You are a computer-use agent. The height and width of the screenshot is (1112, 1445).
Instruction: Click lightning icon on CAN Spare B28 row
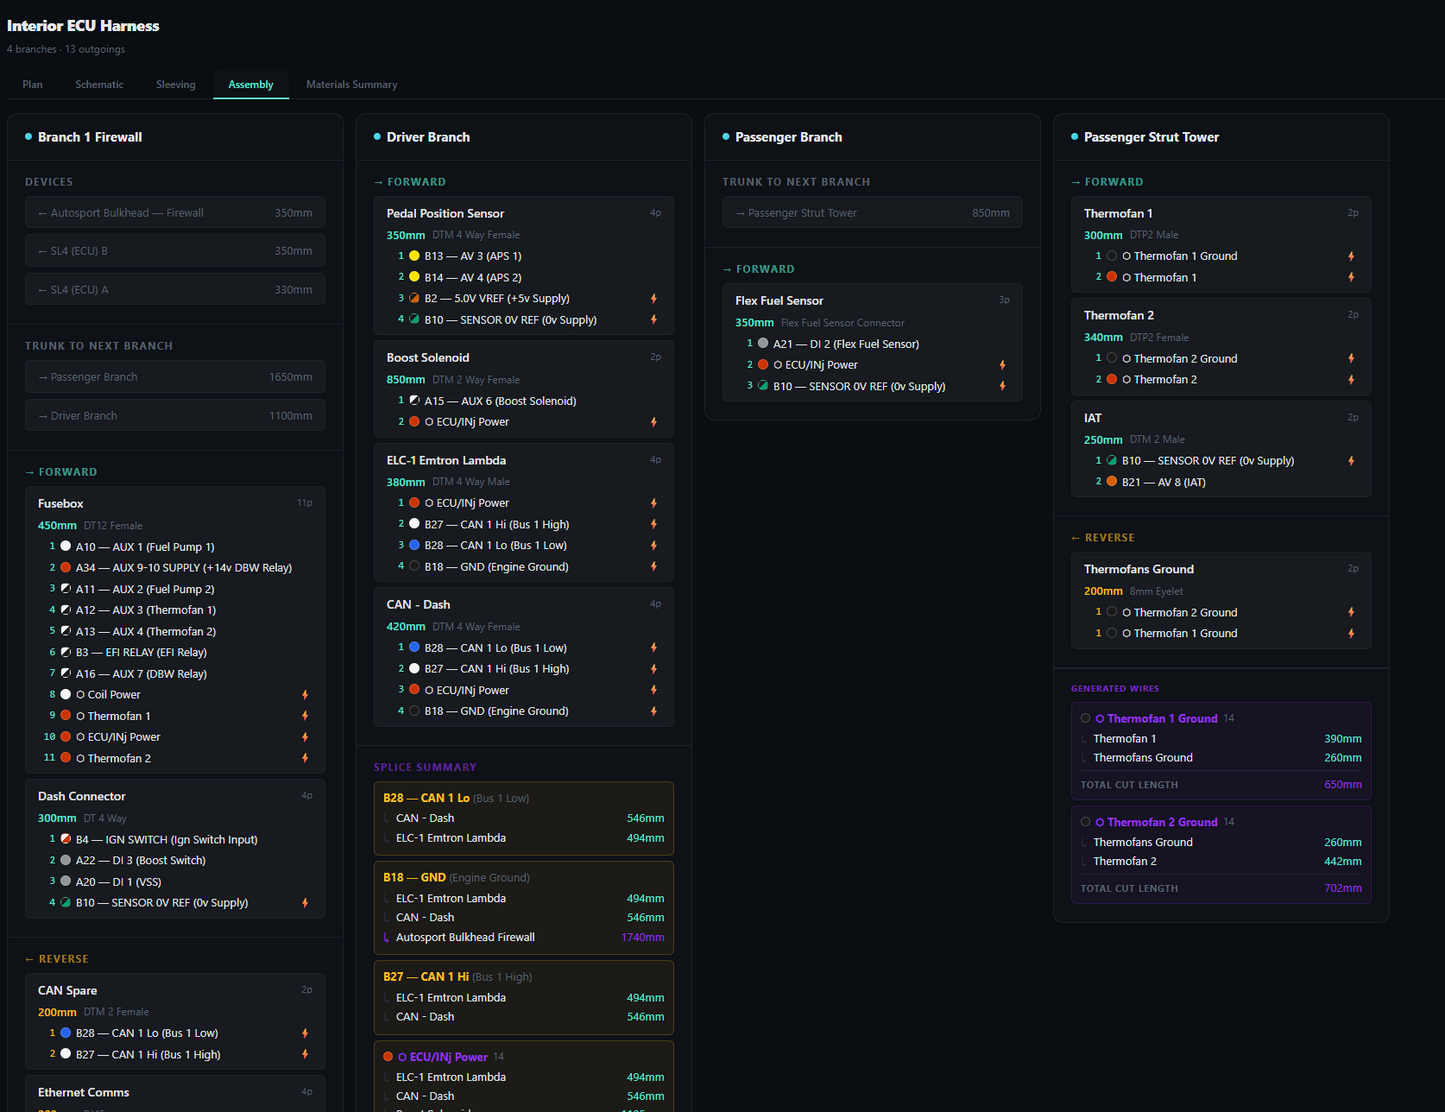pyautogui.click(x=305, y=1033)
